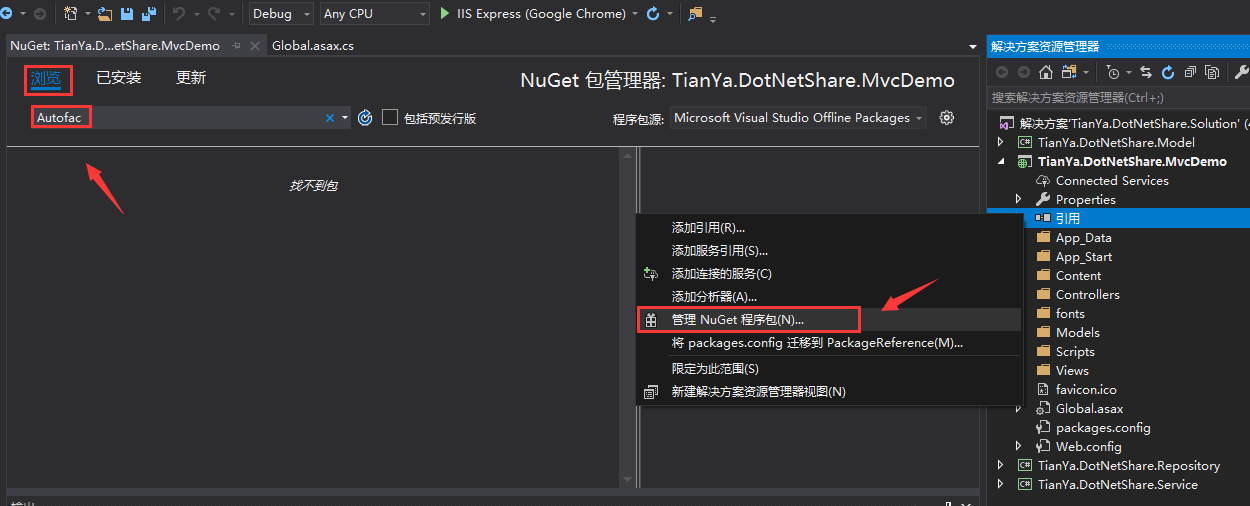Screen dimensions: 1250x506
Task: Click the Undo toolbar icon
Action: 178,14
